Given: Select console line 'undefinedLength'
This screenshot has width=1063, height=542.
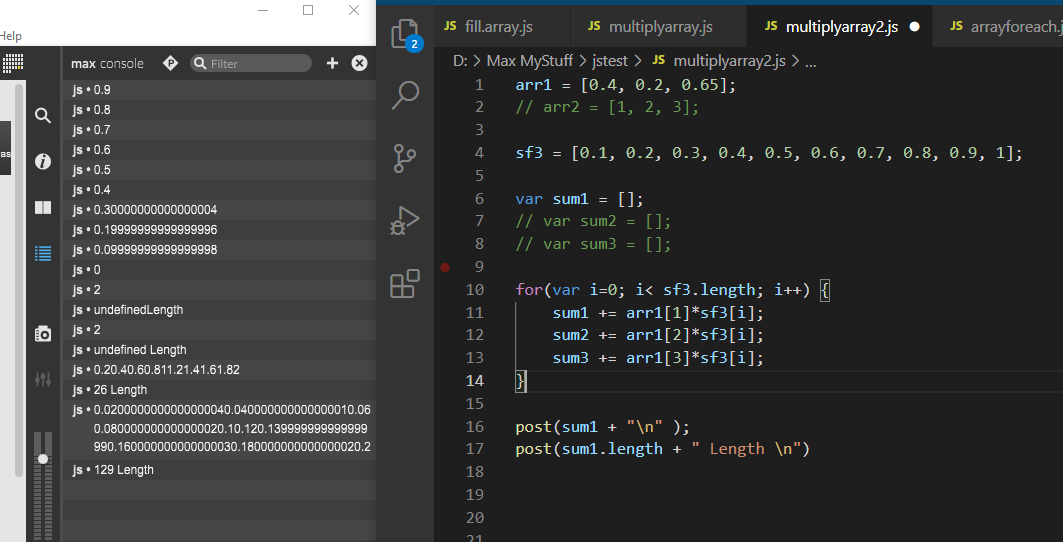Looking at the screenshot, I should pyautogui.click(x=219, y=309).
